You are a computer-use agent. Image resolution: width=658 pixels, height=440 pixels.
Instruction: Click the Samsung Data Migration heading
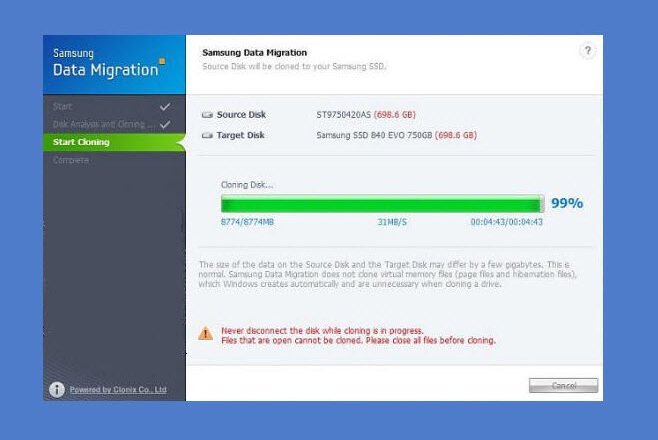pos(254,53)
